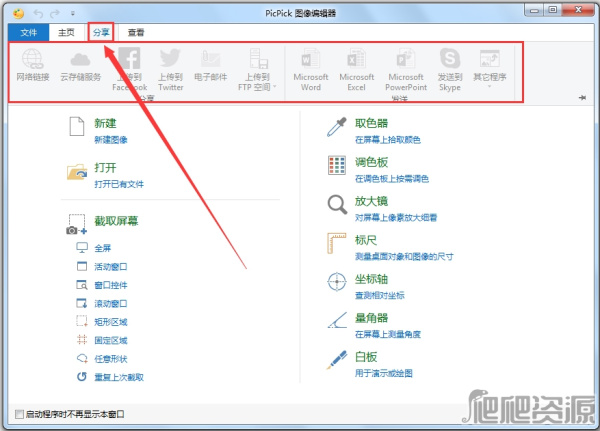Upload to Facebook icon

[x=129, y=58]
